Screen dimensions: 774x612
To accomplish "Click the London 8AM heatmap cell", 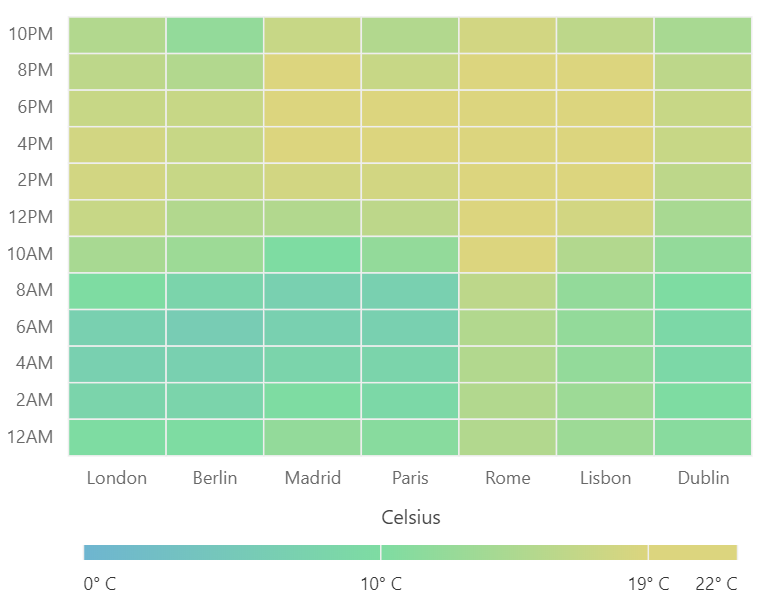I will point(117,291).
